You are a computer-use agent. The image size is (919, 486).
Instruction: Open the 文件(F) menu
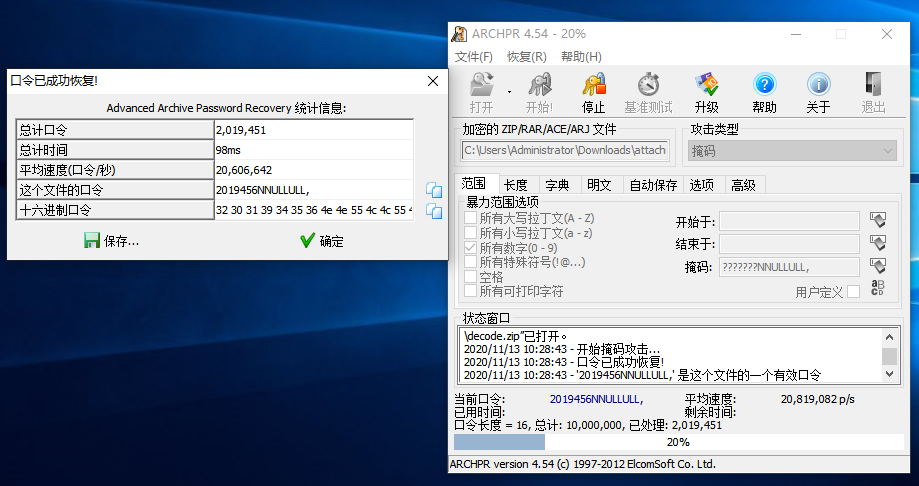pyautogui.click(x=474, y=57)
